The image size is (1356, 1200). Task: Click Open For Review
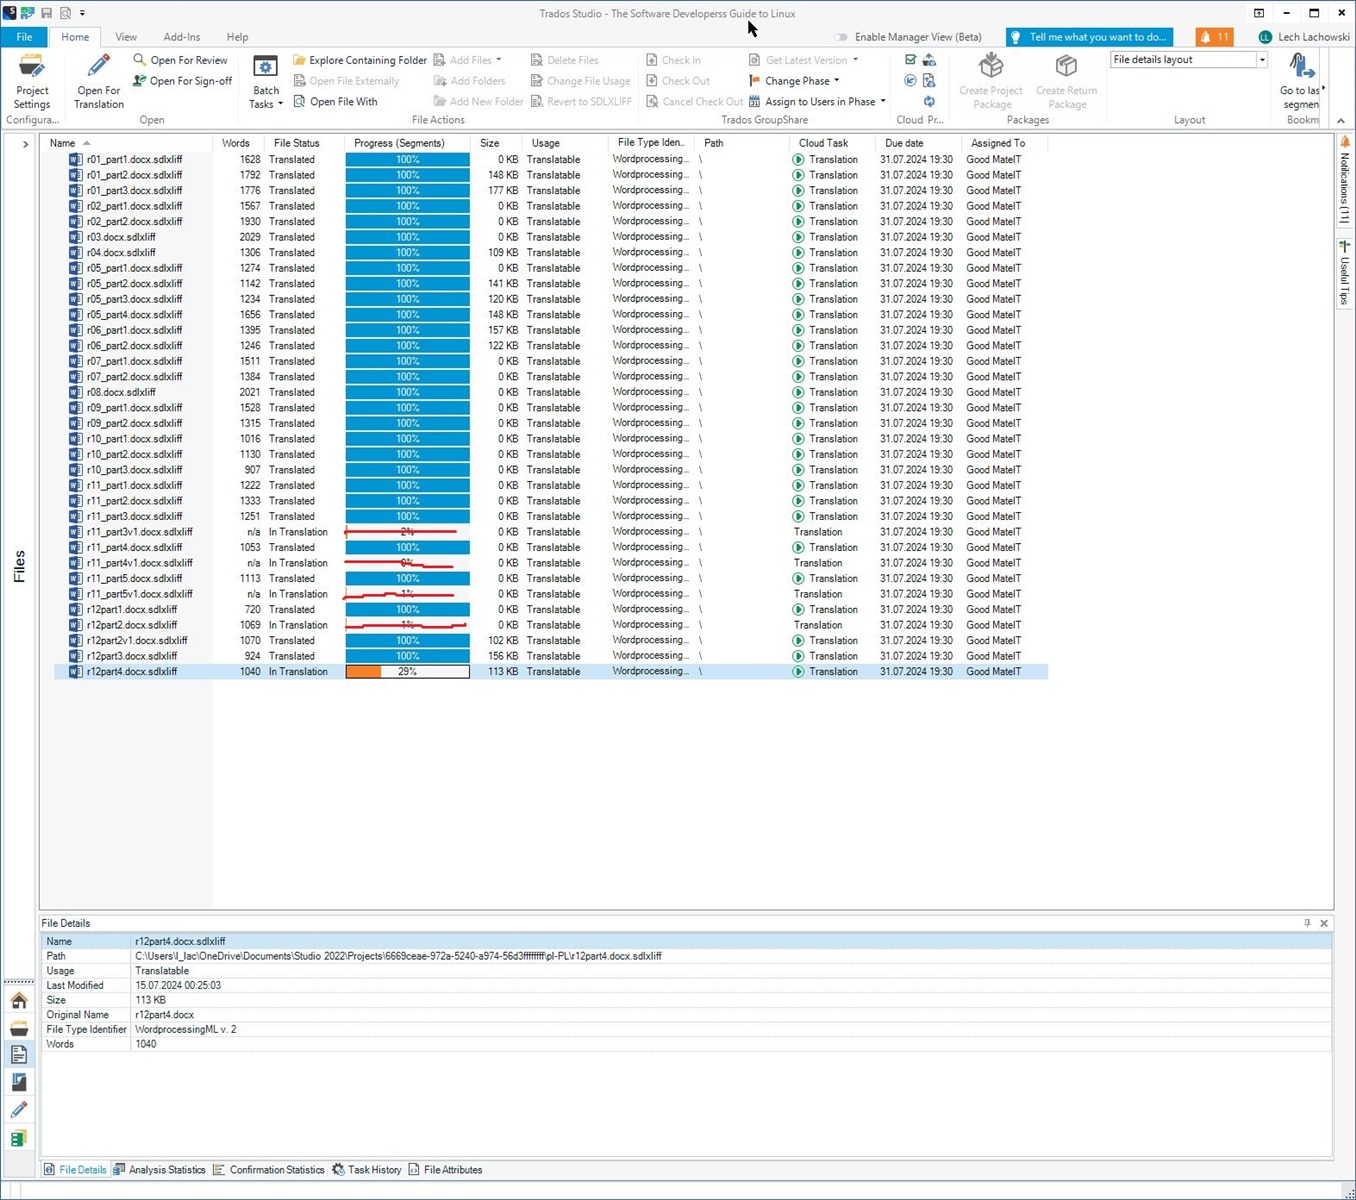[x=189, y=59]
